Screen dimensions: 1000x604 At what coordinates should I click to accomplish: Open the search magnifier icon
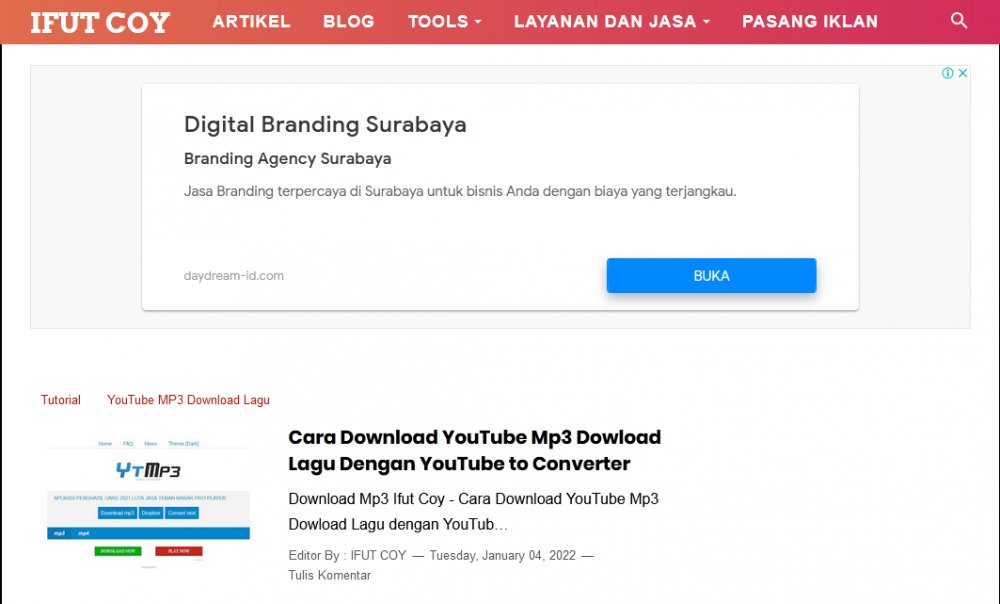[x=959, y=20]
